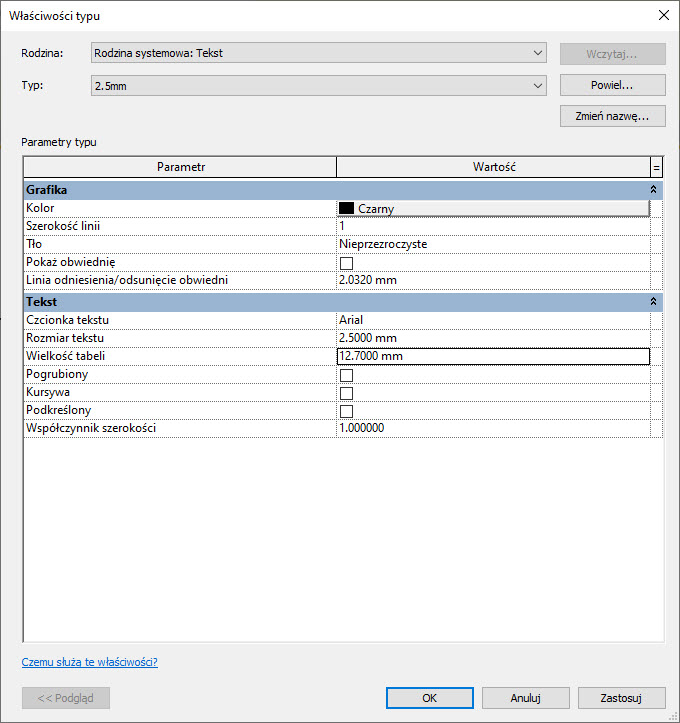This screenshot has width=680, height=723.
Task: Click the Czarny color swatch button
Action: pos(493,208)
